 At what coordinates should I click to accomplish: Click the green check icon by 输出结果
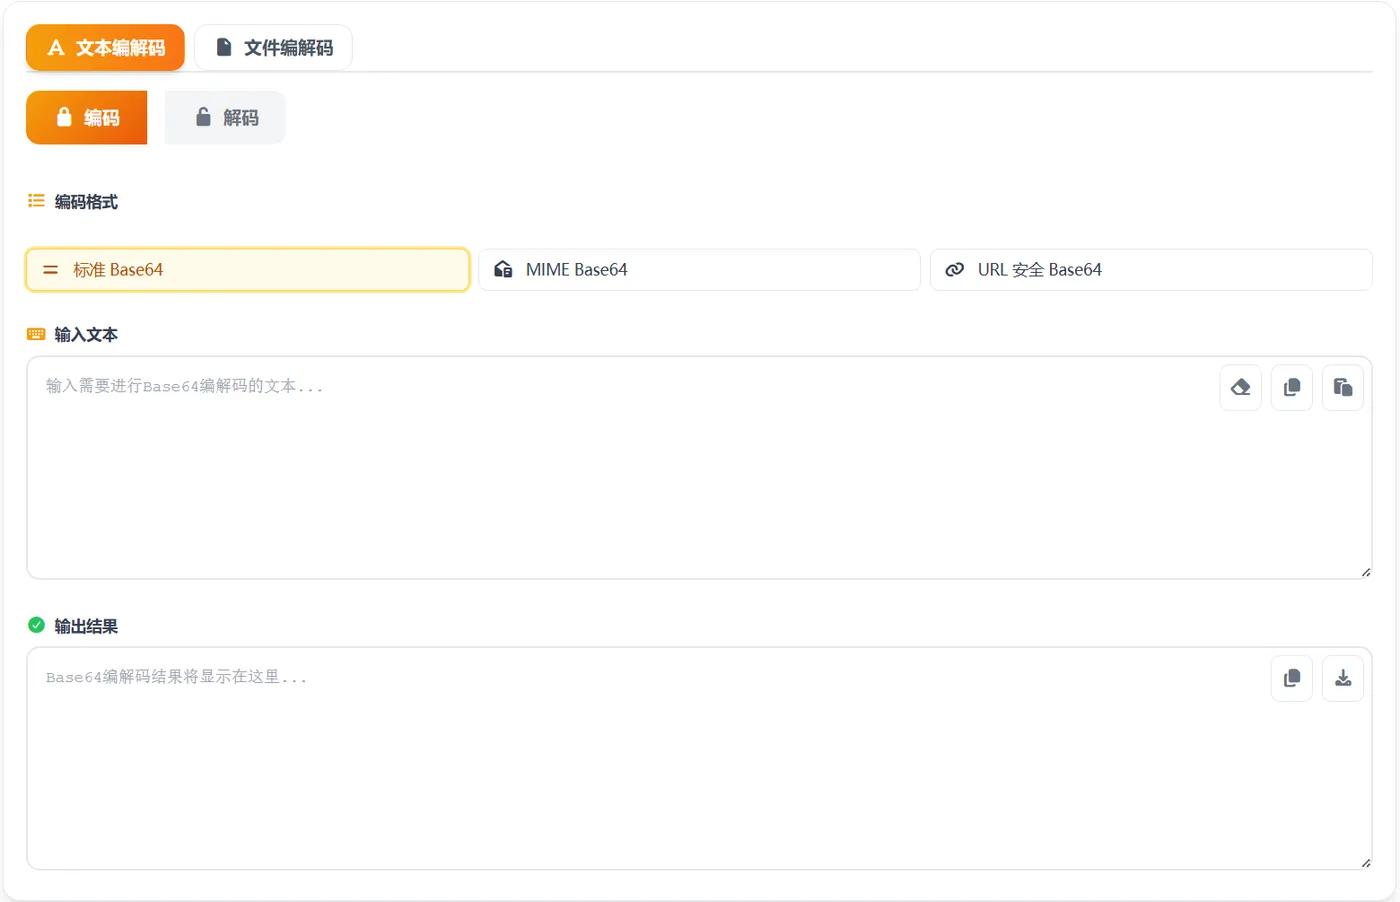coord(36,626)
